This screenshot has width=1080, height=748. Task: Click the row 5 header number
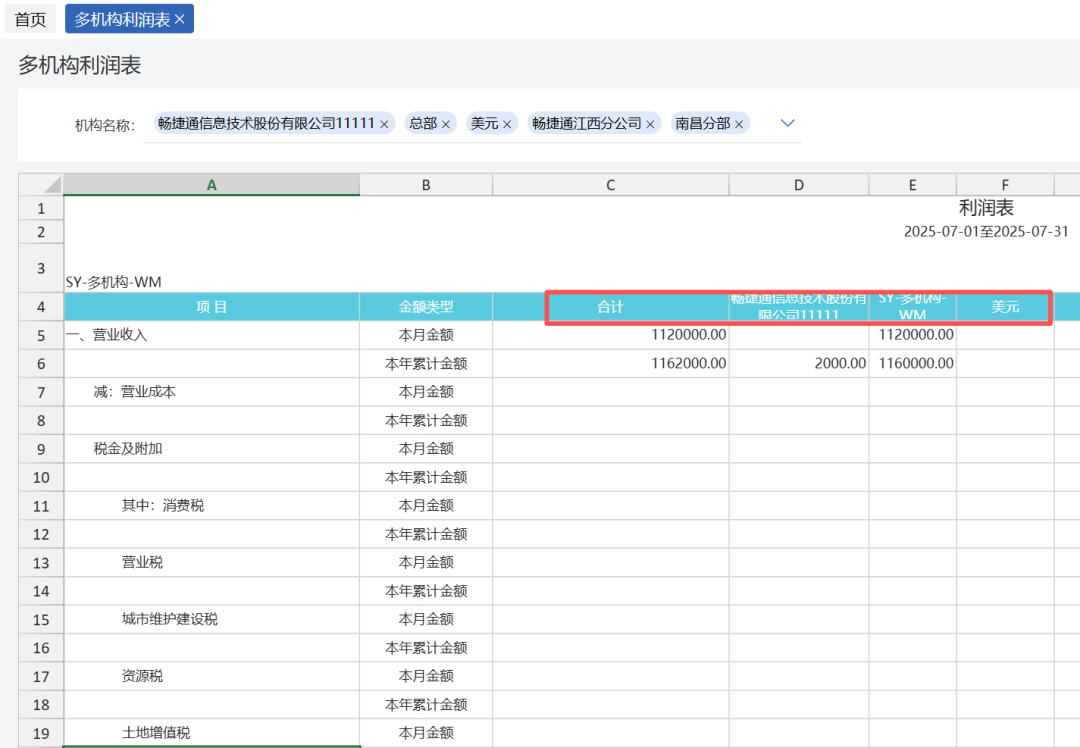41,335
